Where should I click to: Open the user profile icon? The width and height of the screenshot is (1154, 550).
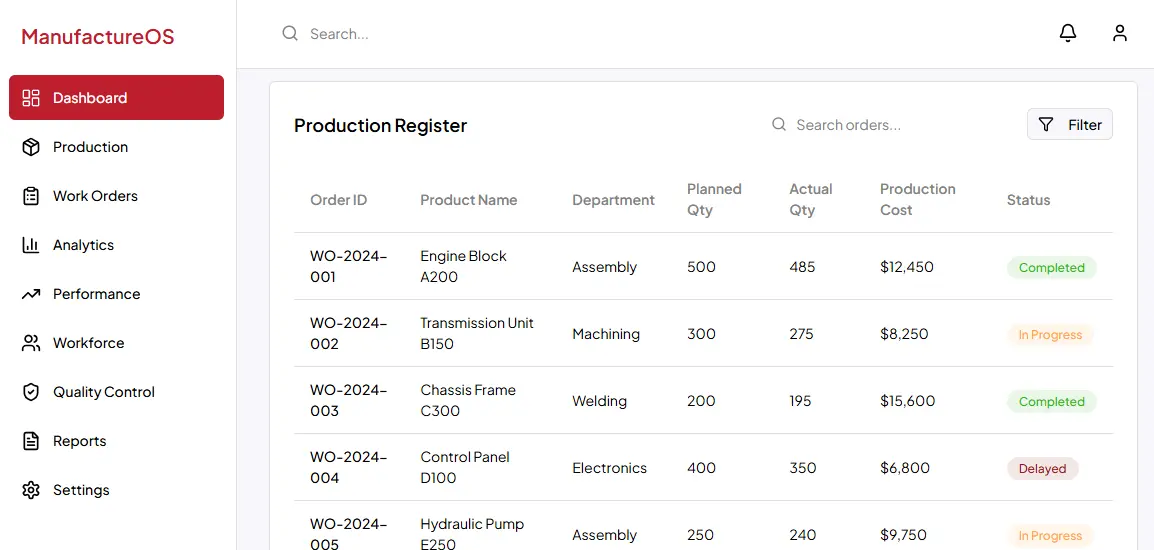click(1120, 33)
